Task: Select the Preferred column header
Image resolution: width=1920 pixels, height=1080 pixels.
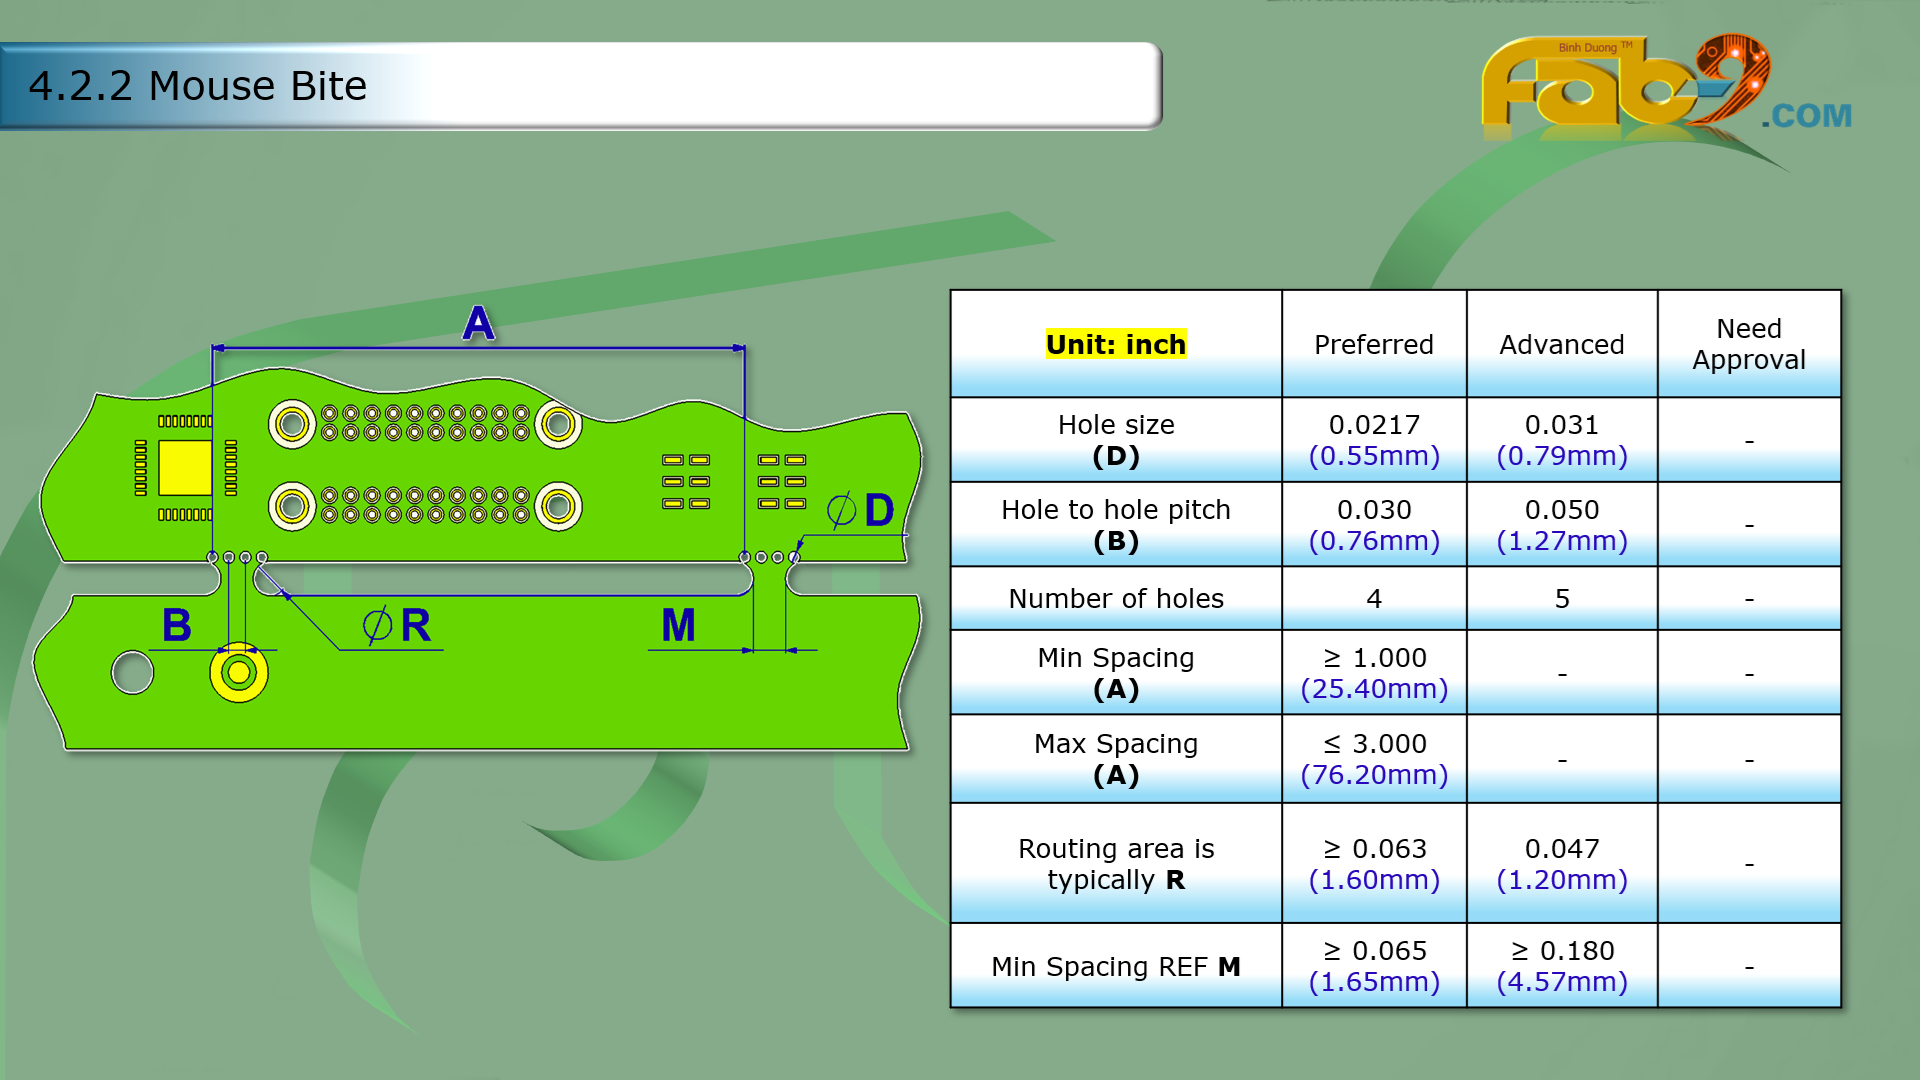Action: click(x=1373, y=344)
